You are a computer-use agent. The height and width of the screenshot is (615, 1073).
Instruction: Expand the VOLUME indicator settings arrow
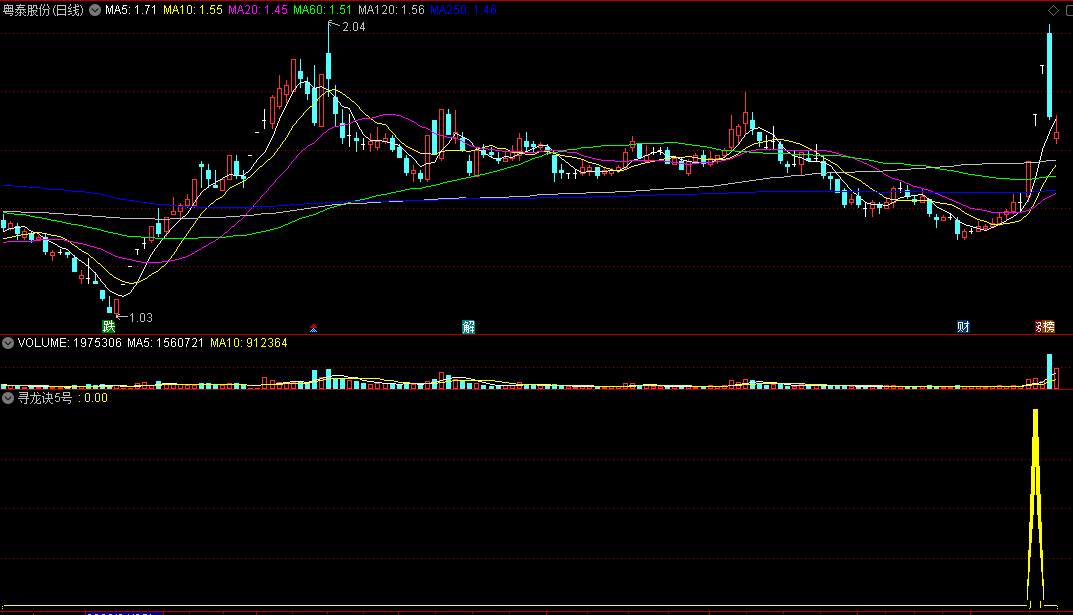coord(8,343)
